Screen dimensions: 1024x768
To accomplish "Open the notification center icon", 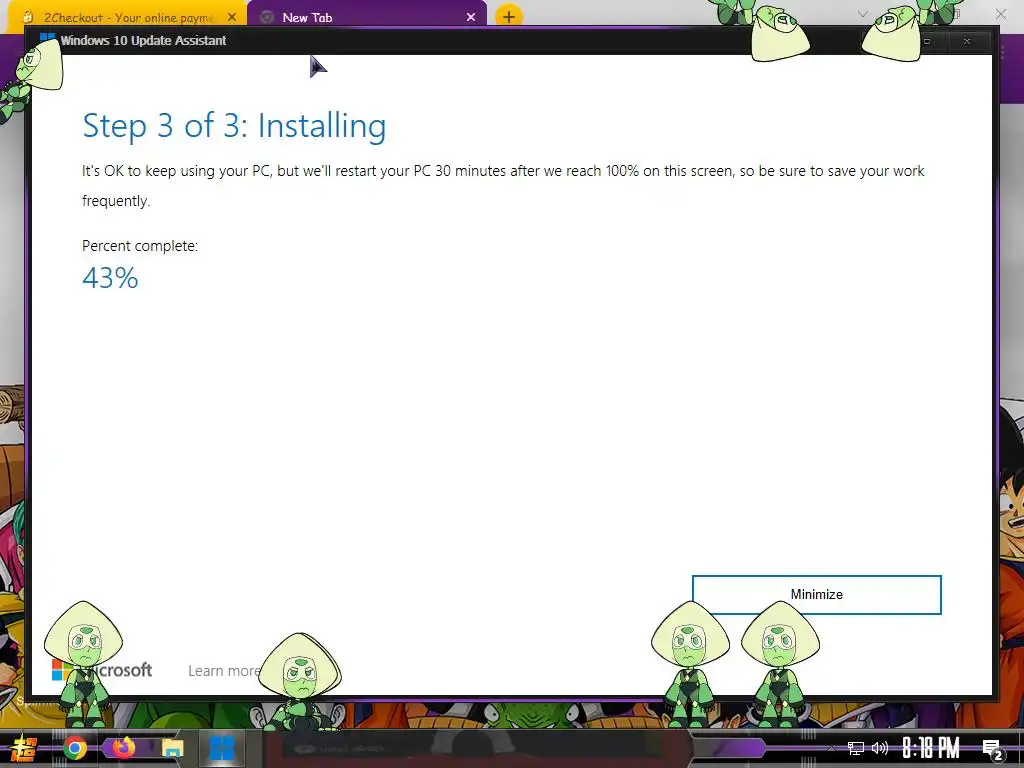I will pos(992,749).
